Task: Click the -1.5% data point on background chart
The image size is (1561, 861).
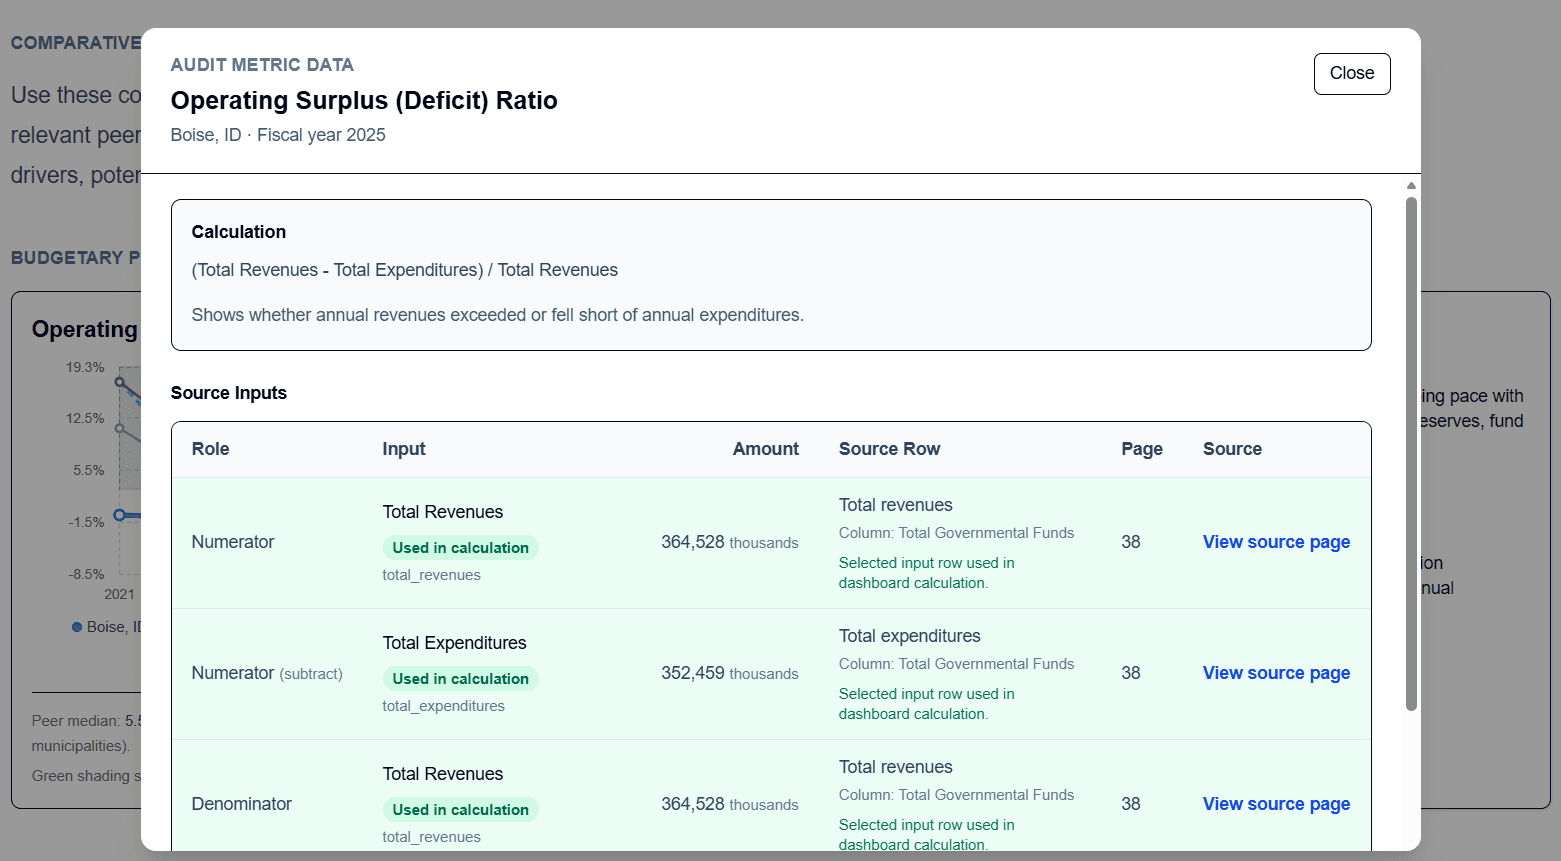Action: pyautogui.click(x=120, y=515)
